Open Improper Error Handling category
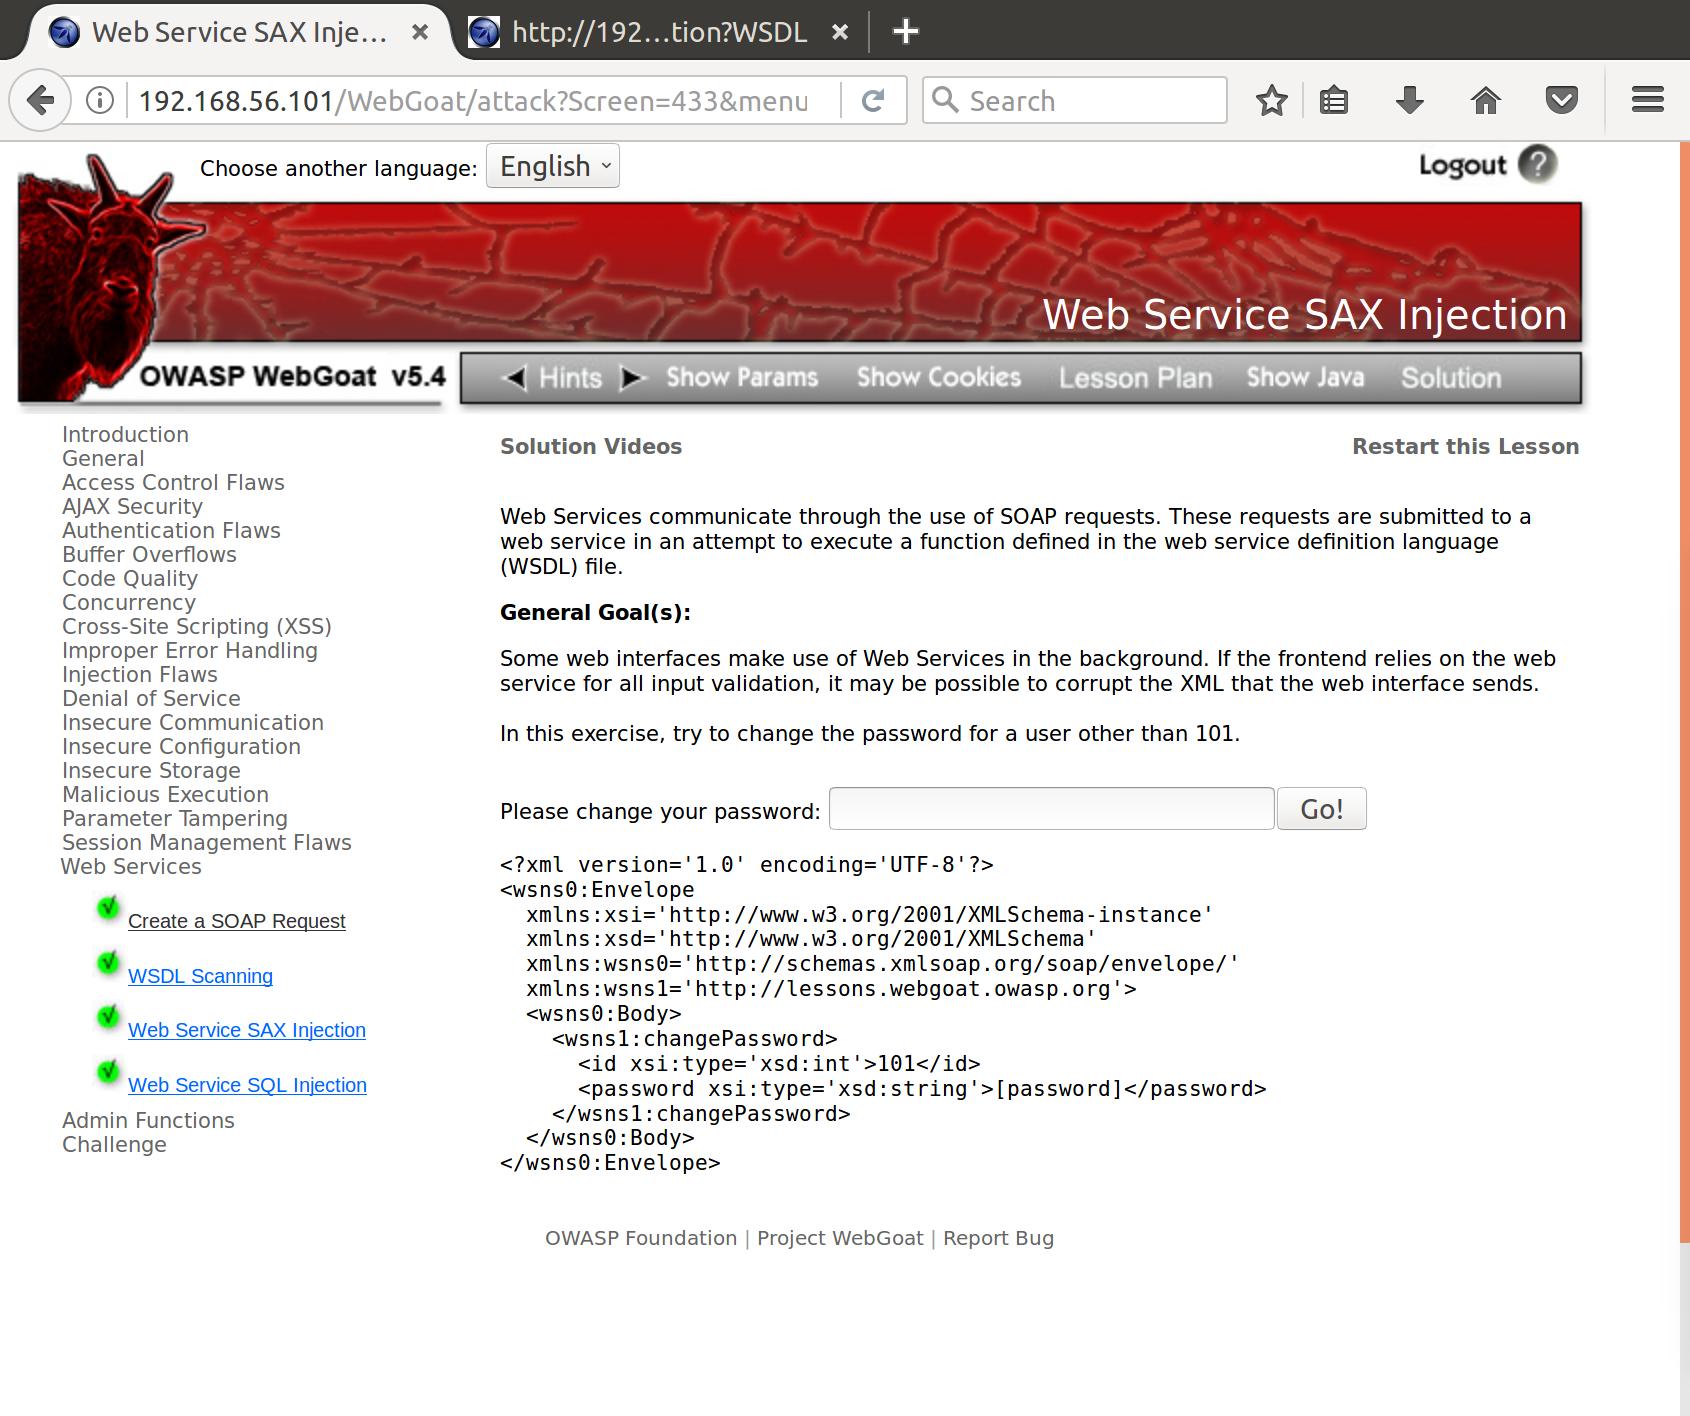Image resolution: width=1690 pixels, height=1416 pixels. (190, 651)
